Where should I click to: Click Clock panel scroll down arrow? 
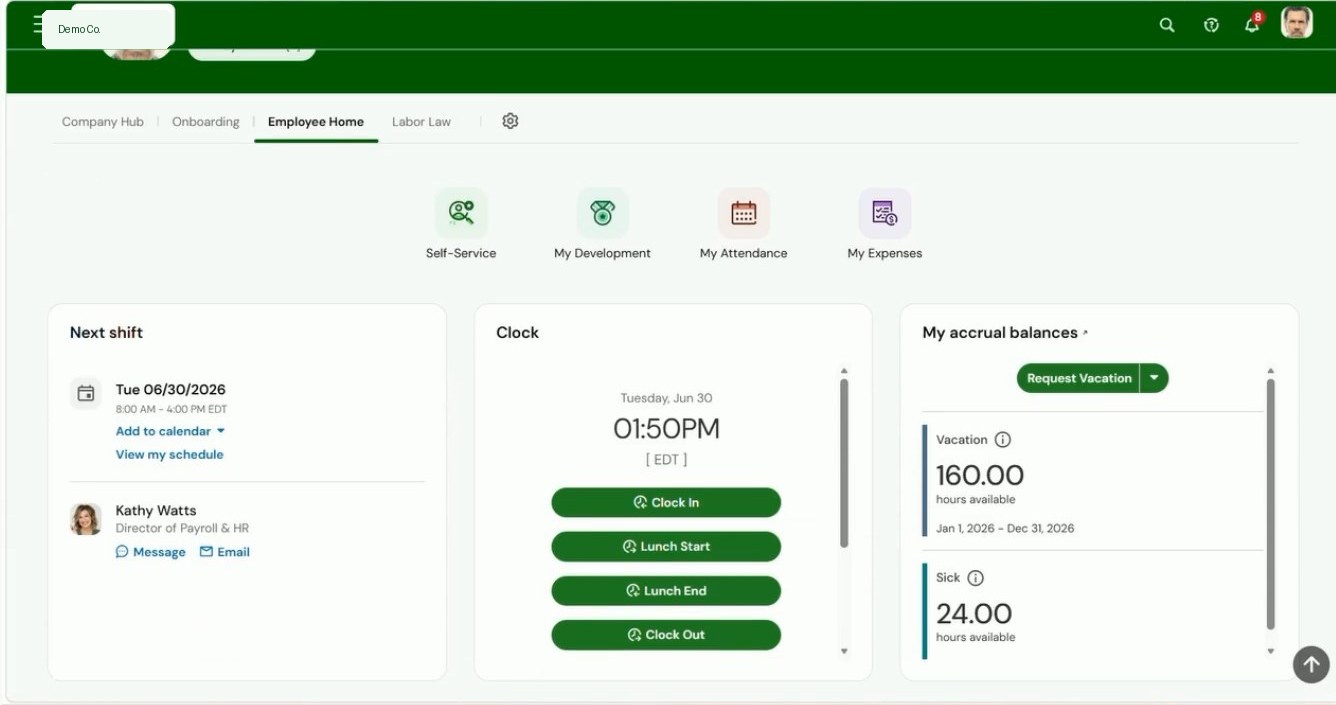tap(844, 651)
